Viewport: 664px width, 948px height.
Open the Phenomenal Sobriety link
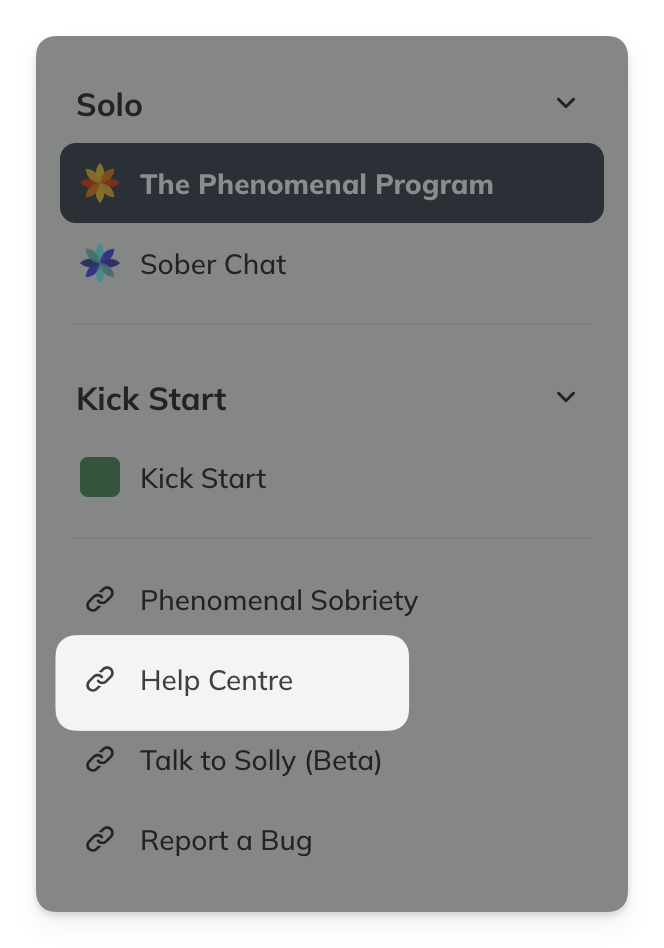pyautogui.click(x=279, y=600)
